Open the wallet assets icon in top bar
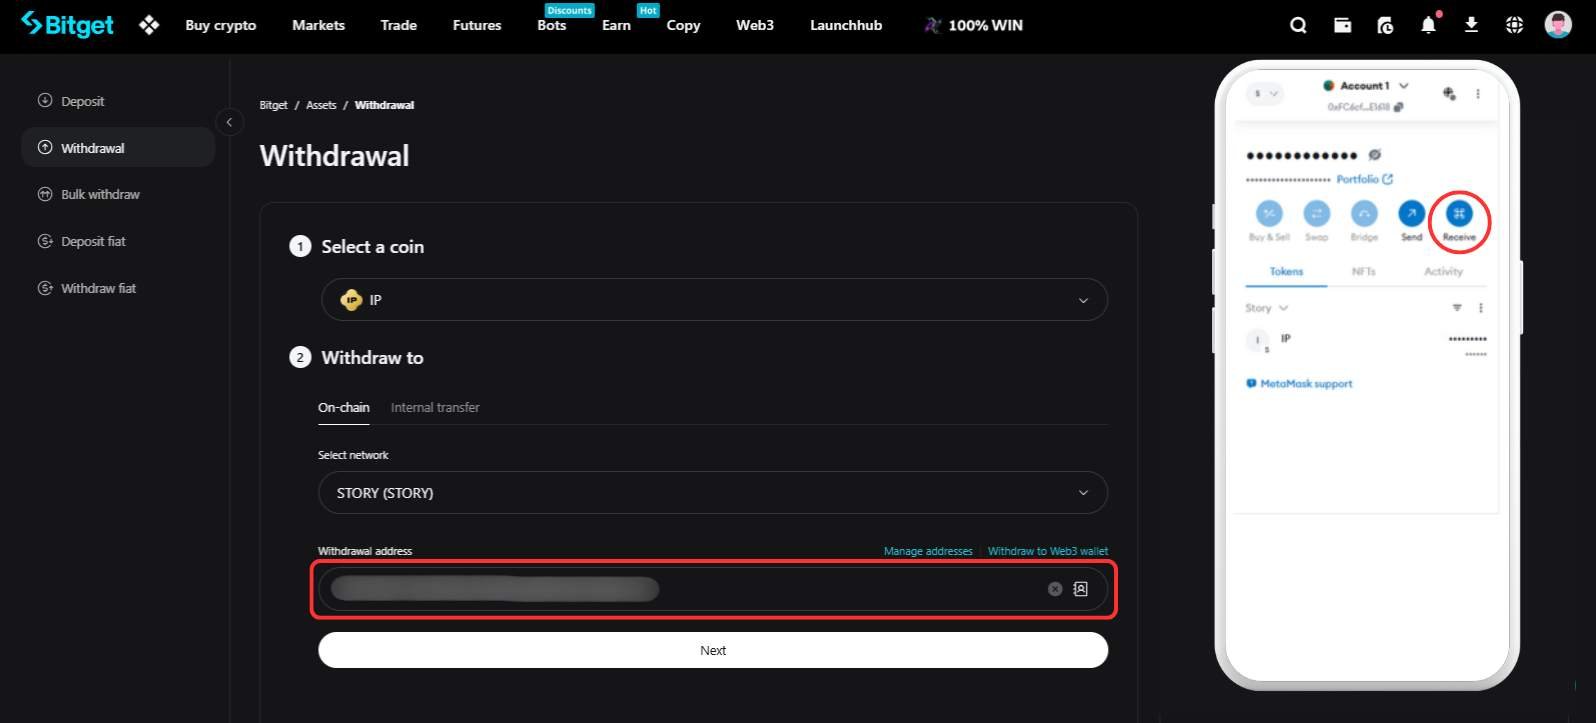Screen dimensions: 1596x723 coord(1342,25)
